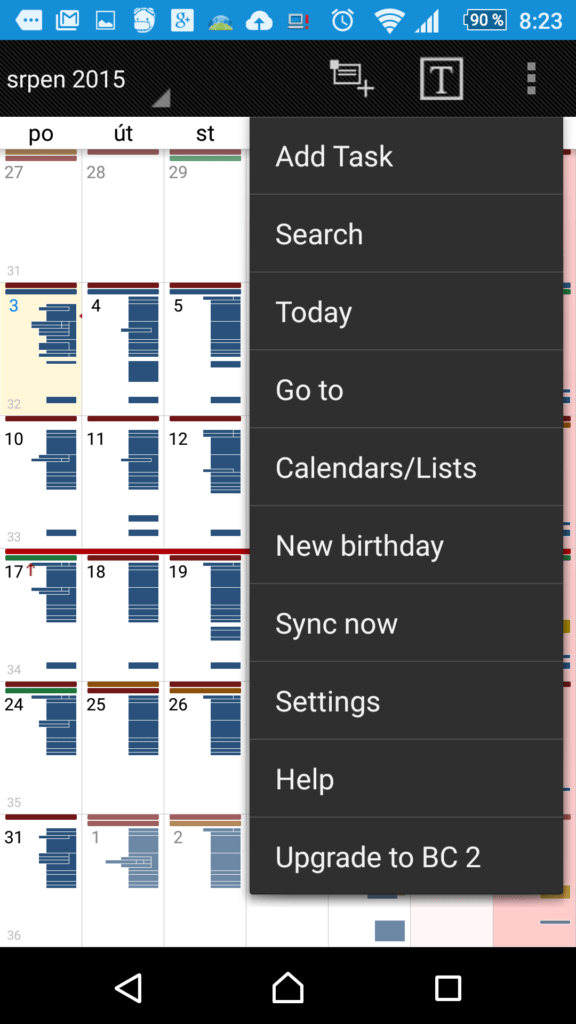The image size is (576, 1024).
Task: Open Settings from the menu
Action: 406,701
